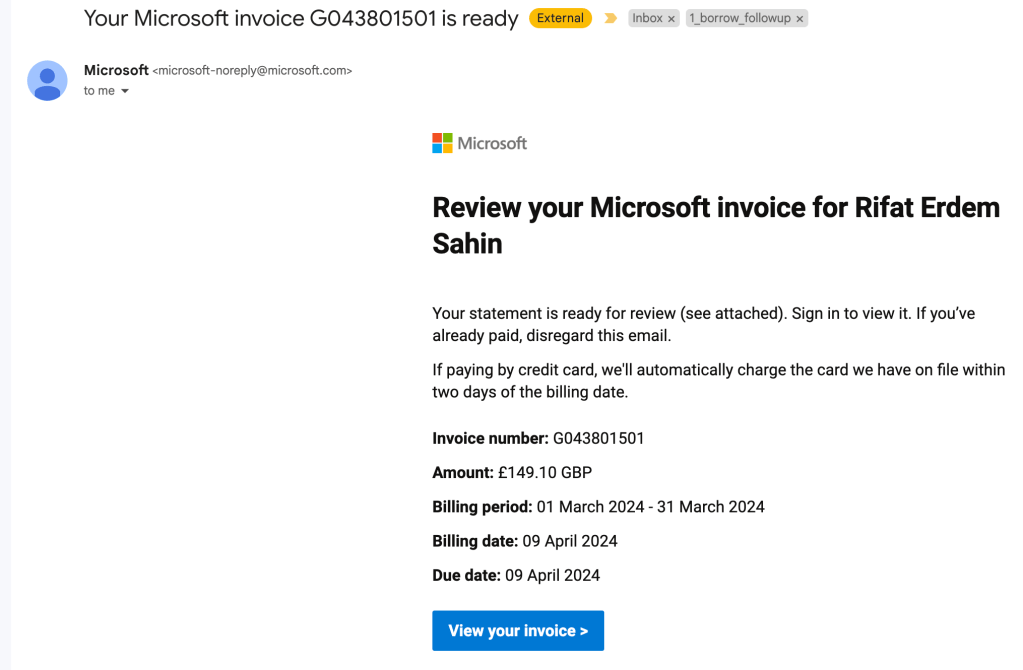Click the email subject line
The width and height of the screenshot is (1023, 670).
tap(301, 18)
